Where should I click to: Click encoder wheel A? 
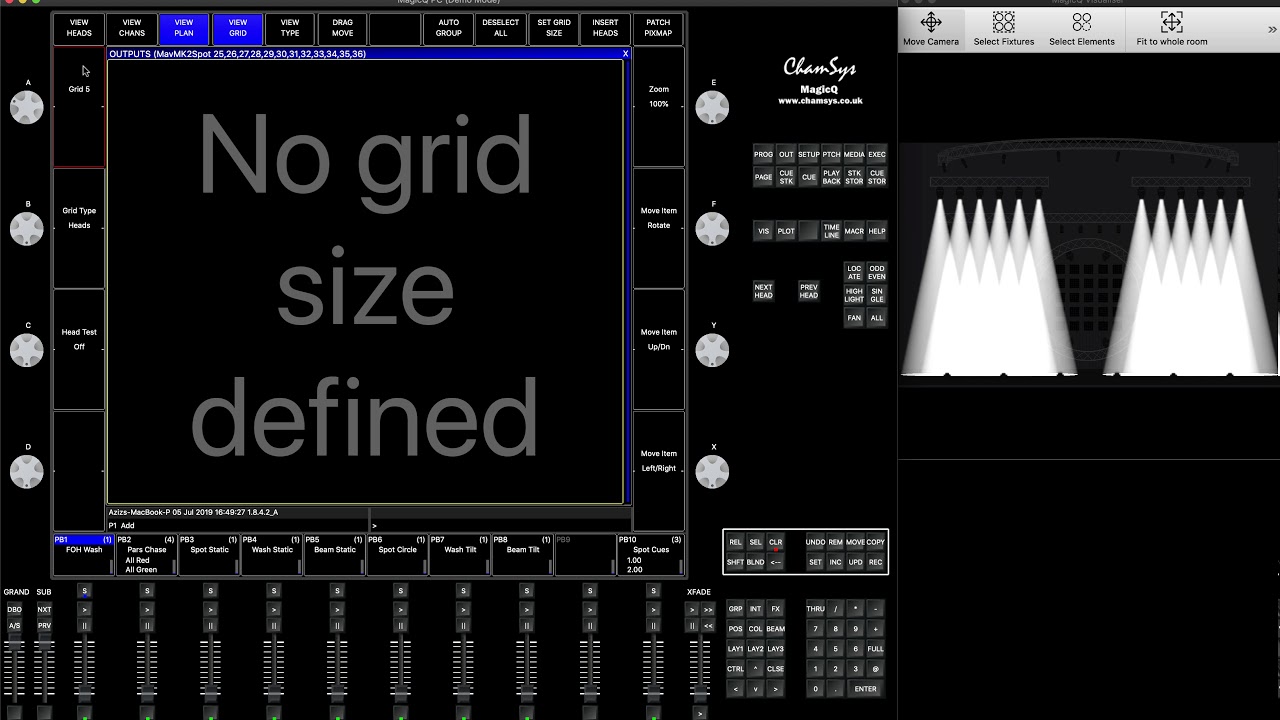pos(27,107)
